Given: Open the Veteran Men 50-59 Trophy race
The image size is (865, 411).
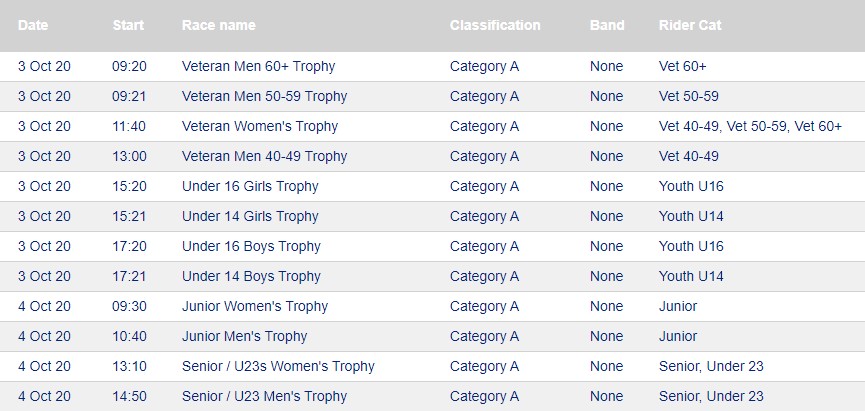Looking at the screenshot, I should coord(265,96).
